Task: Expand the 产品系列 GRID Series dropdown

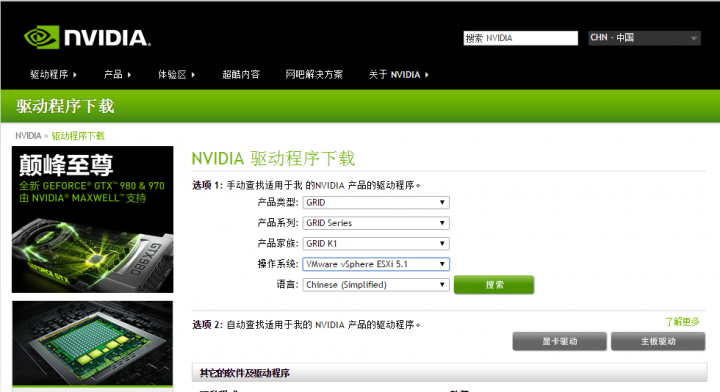Action: coord(376,223)
